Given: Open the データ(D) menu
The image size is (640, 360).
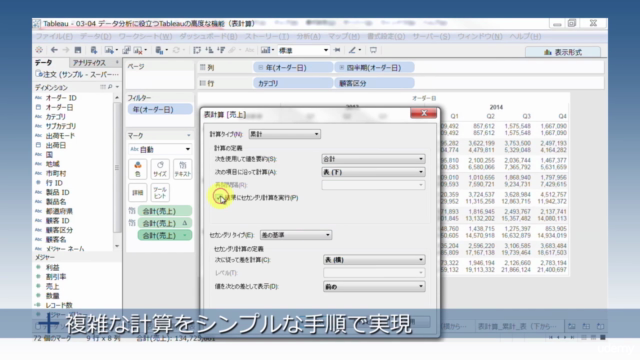Looking at the screenshot, I should coord(96,36).
